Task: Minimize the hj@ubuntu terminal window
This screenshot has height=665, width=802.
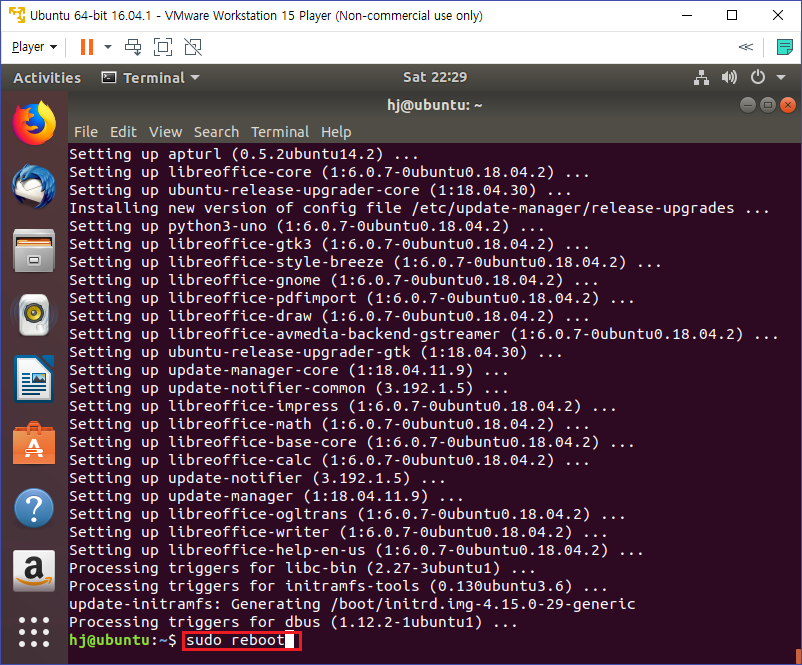Action: (x=747, y=105)
